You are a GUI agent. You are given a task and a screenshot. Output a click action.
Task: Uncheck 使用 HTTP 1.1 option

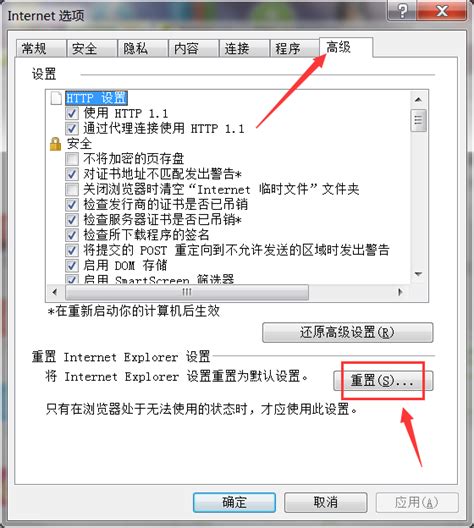72,113
